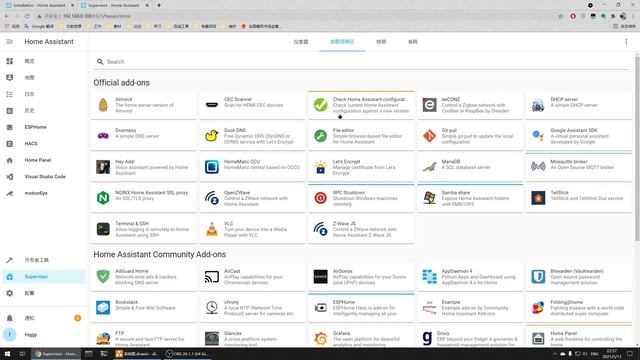The width and height of the screenshot is (640, 360).
Task: Click the page vertical scrollbar
Action: (x=637, y=149)
